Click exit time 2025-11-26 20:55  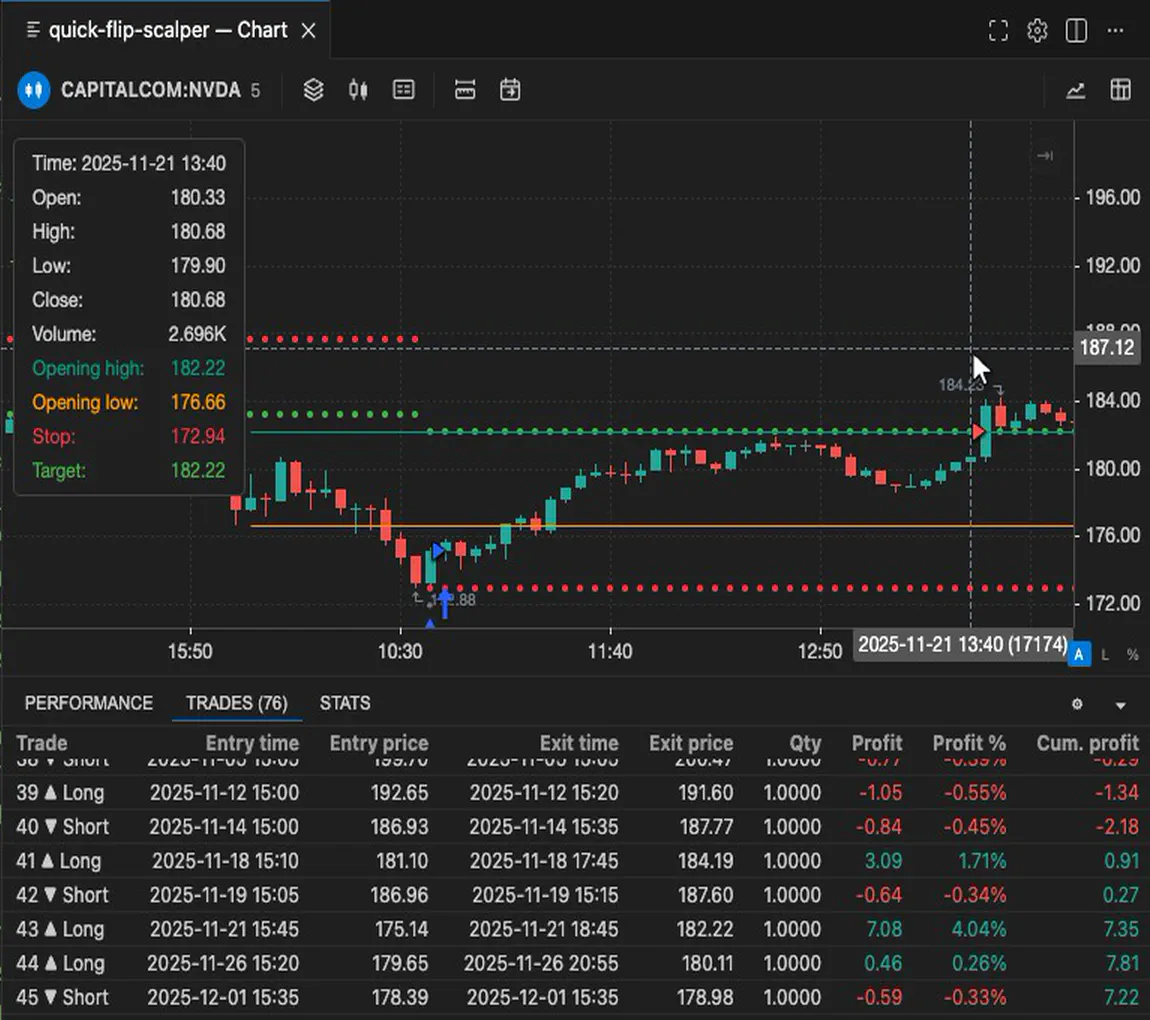pyautogui.click(x=541, y=963)
